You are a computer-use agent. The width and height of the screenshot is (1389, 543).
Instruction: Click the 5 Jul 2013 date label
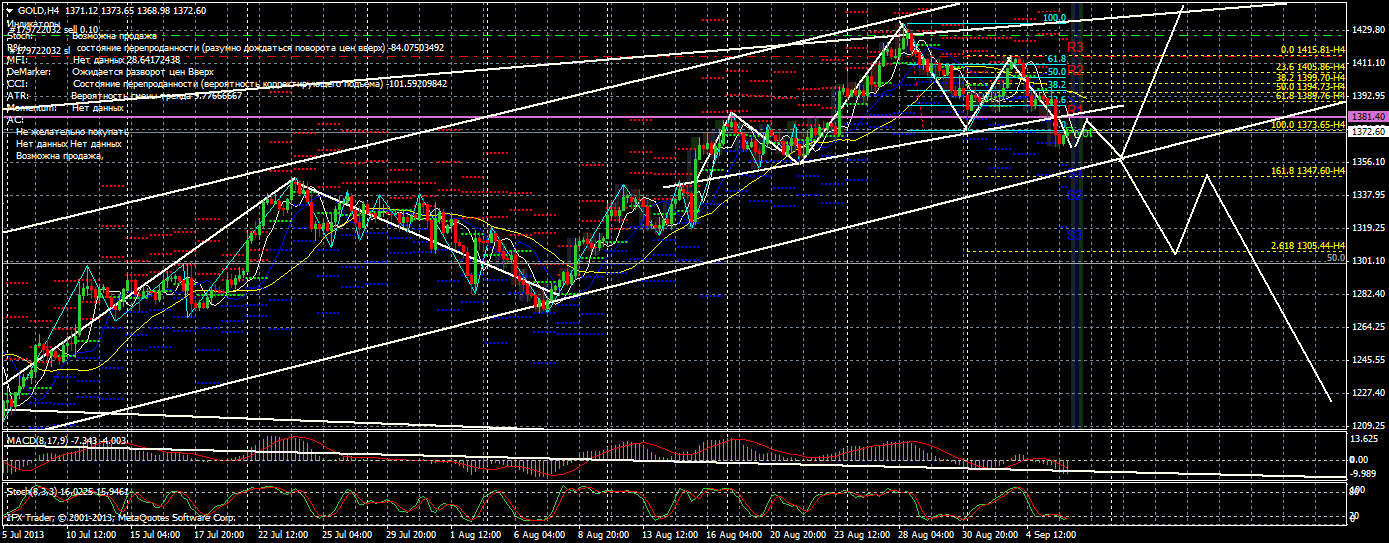[21, 536]
